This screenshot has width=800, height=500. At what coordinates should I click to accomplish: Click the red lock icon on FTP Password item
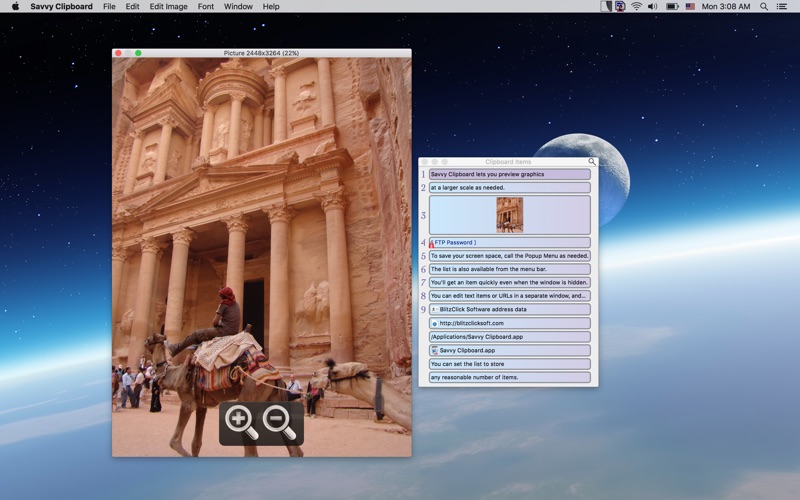coord(432,244)
